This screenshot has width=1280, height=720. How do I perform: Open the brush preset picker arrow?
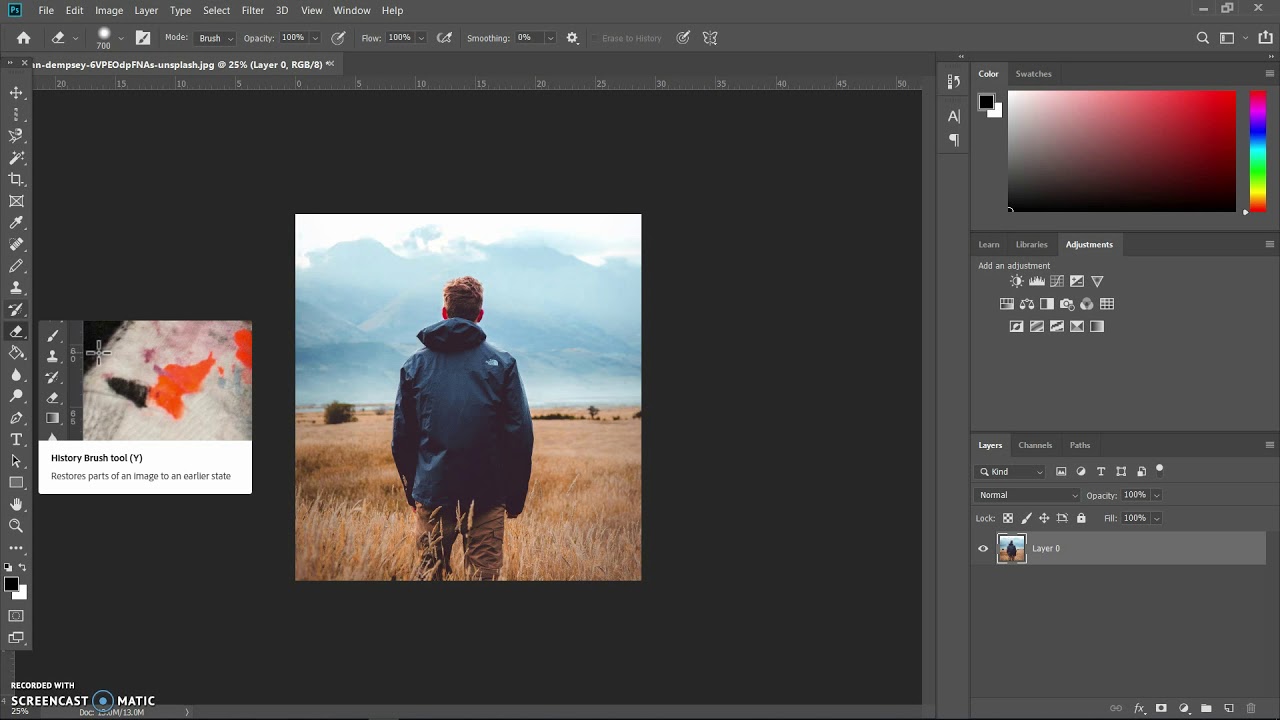pyautogui.click(x=121, y=38)
